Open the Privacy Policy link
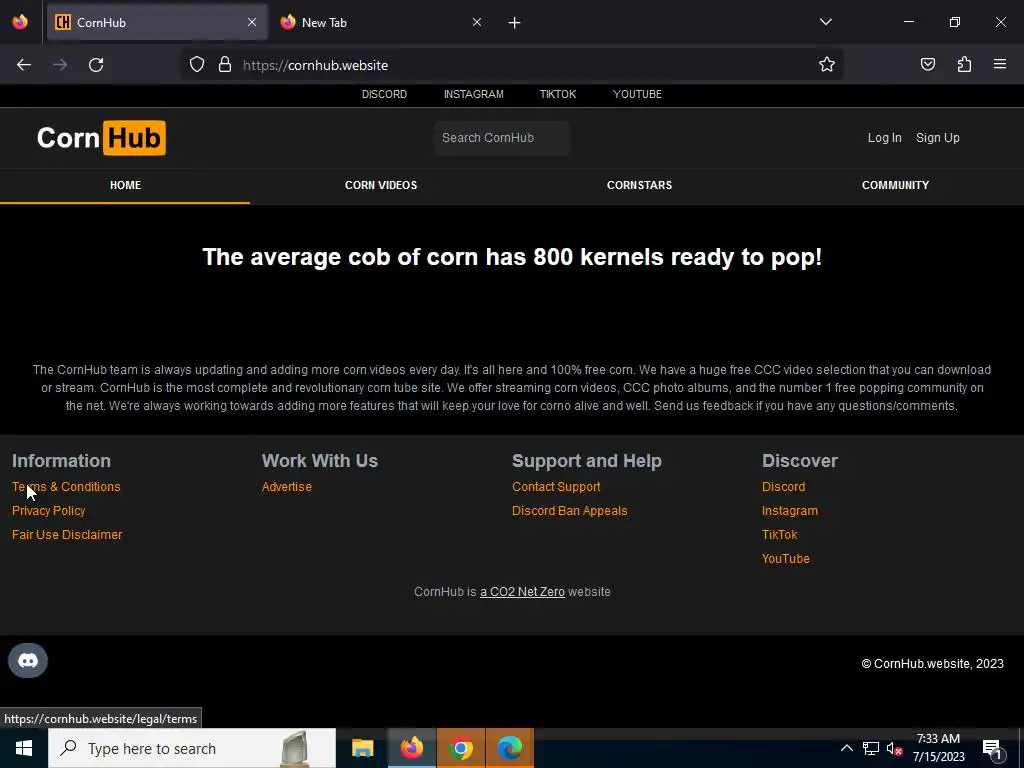Image resolution: width=1024 pixels, height=768 pixels. click(x=48, y=511)
